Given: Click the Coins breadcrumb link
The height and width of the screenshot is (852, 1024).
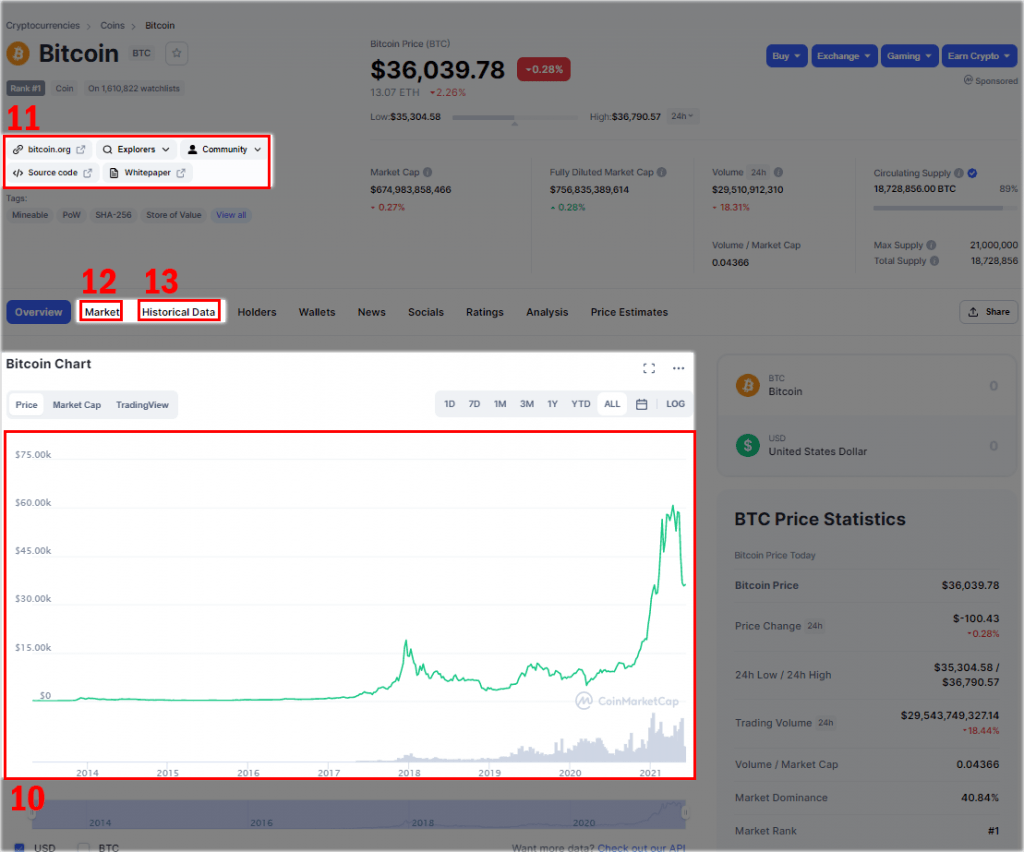Looking at the screenshot, I should 112,25.
